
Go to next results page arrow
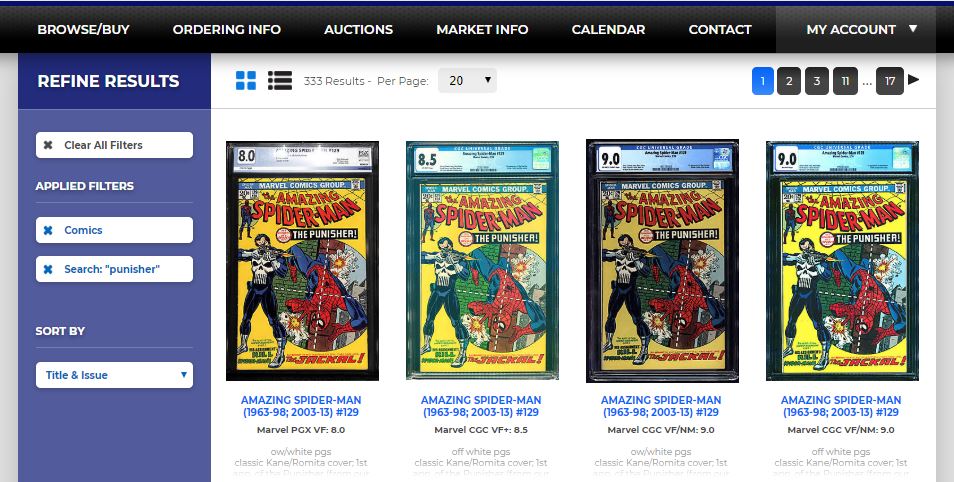coord(913,80)
